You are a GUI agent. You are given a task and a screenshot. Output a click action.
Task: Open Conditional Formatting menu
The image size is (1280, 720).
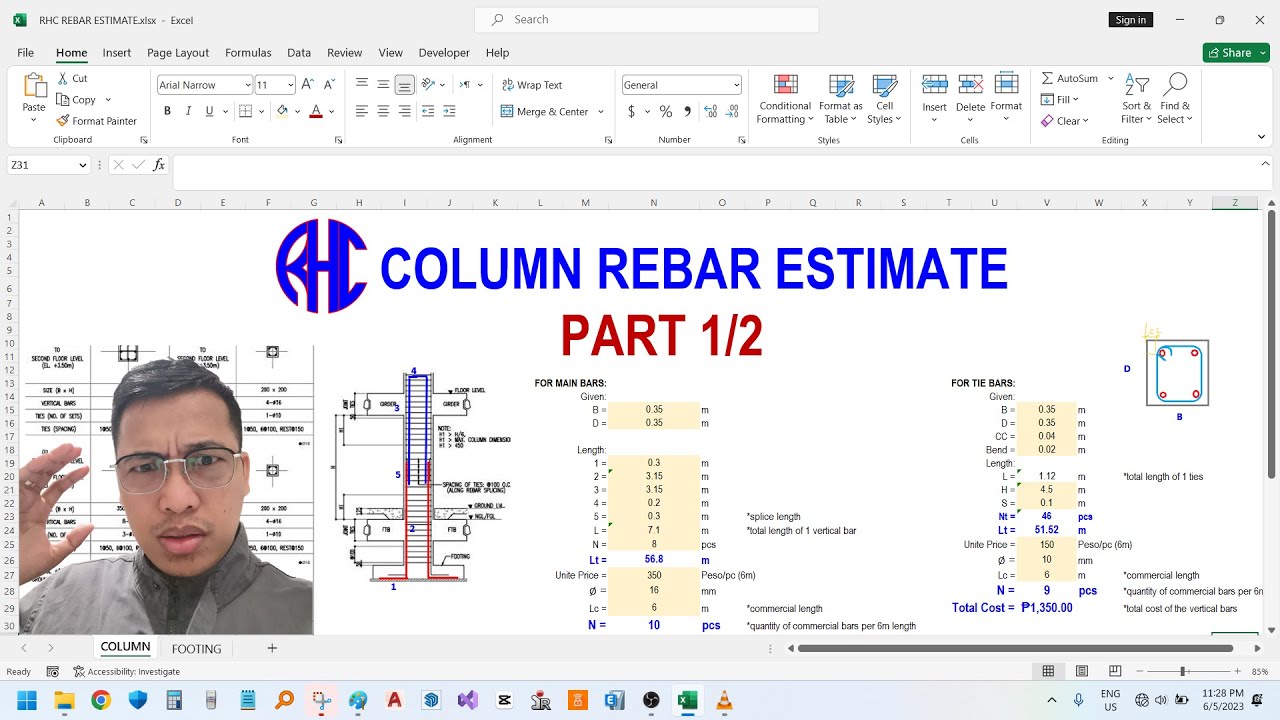point(785,100)
